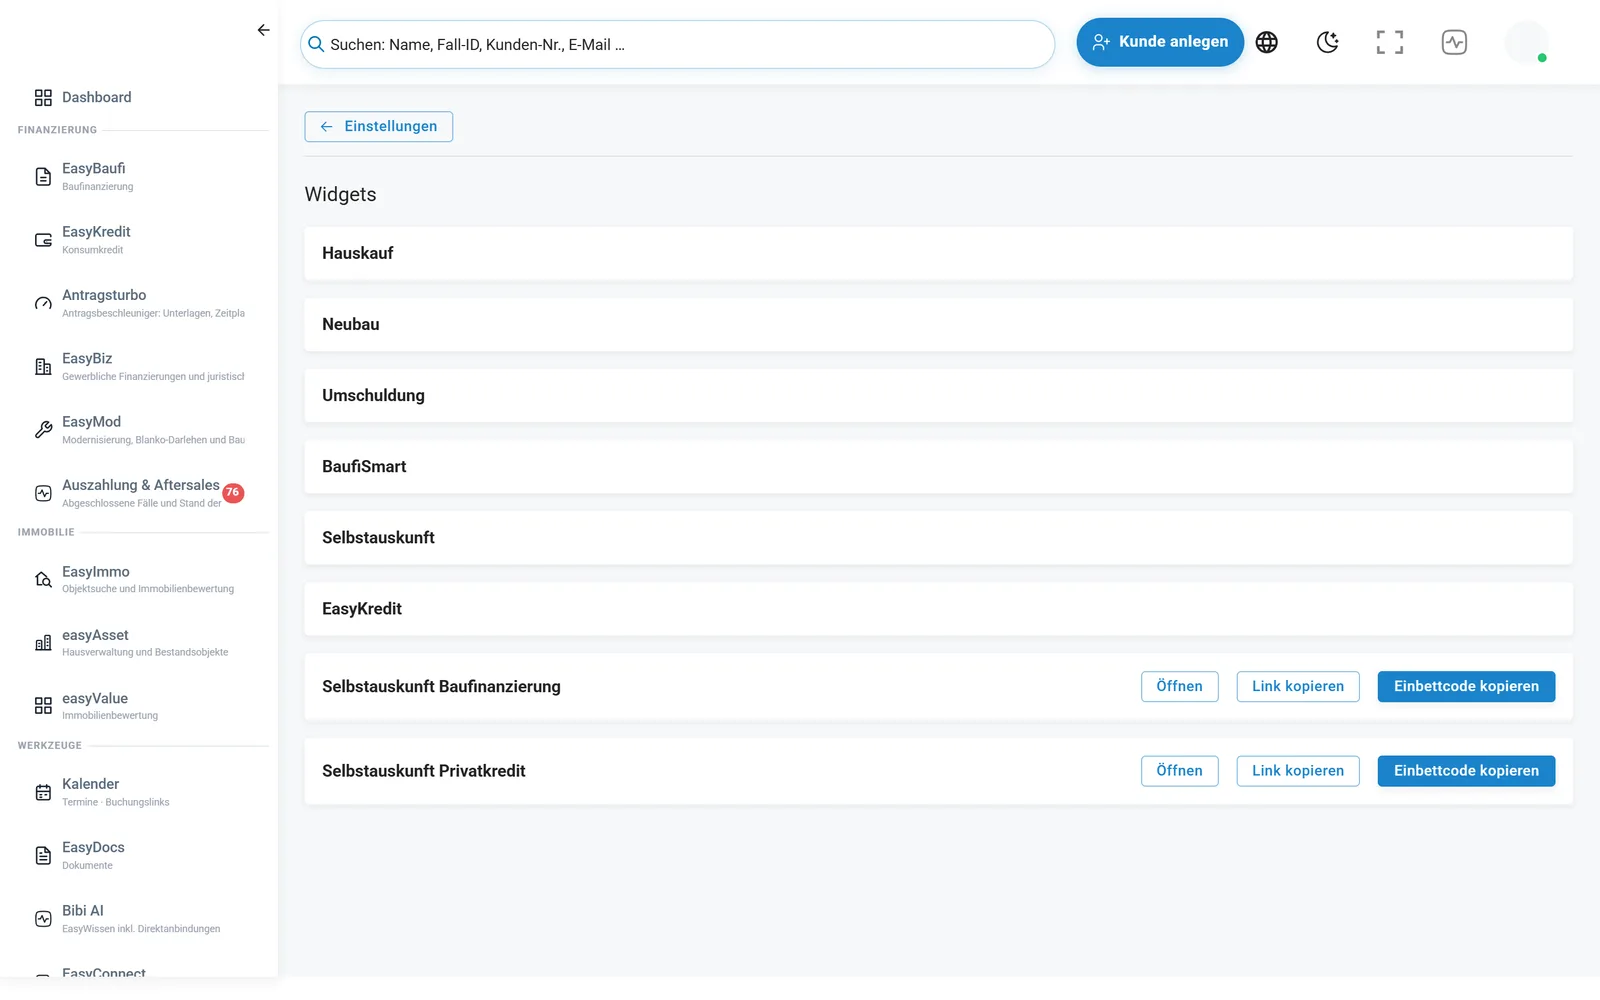Click Einbettcode kopieren for Selbstauskunft Baufinanzierung
1600x1000 pixels.
[1466, 686]
